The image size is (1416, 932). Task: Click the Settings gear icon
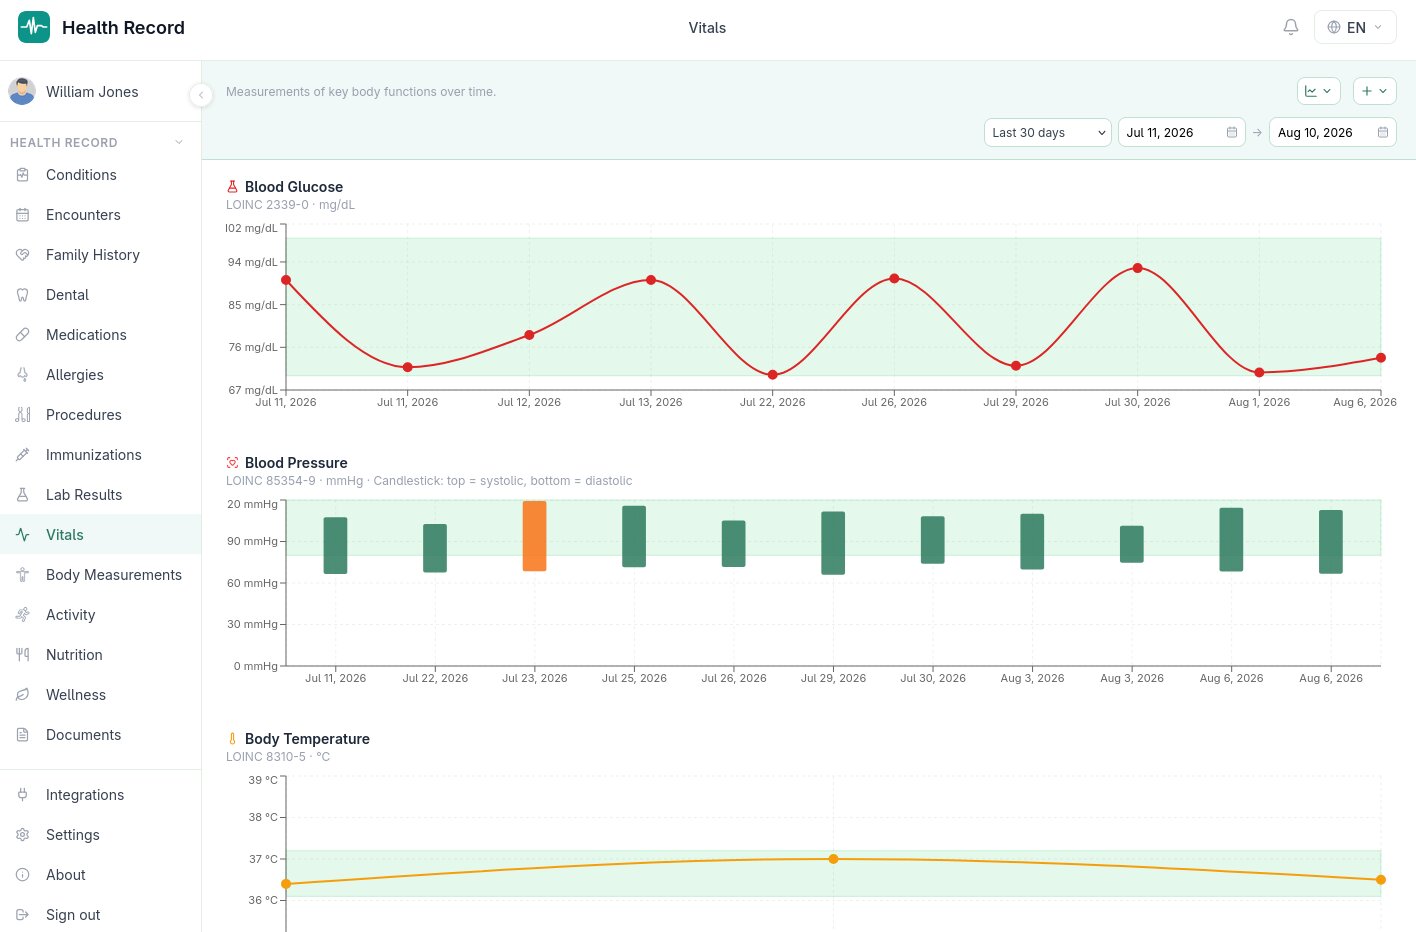[x=23, y=835]
